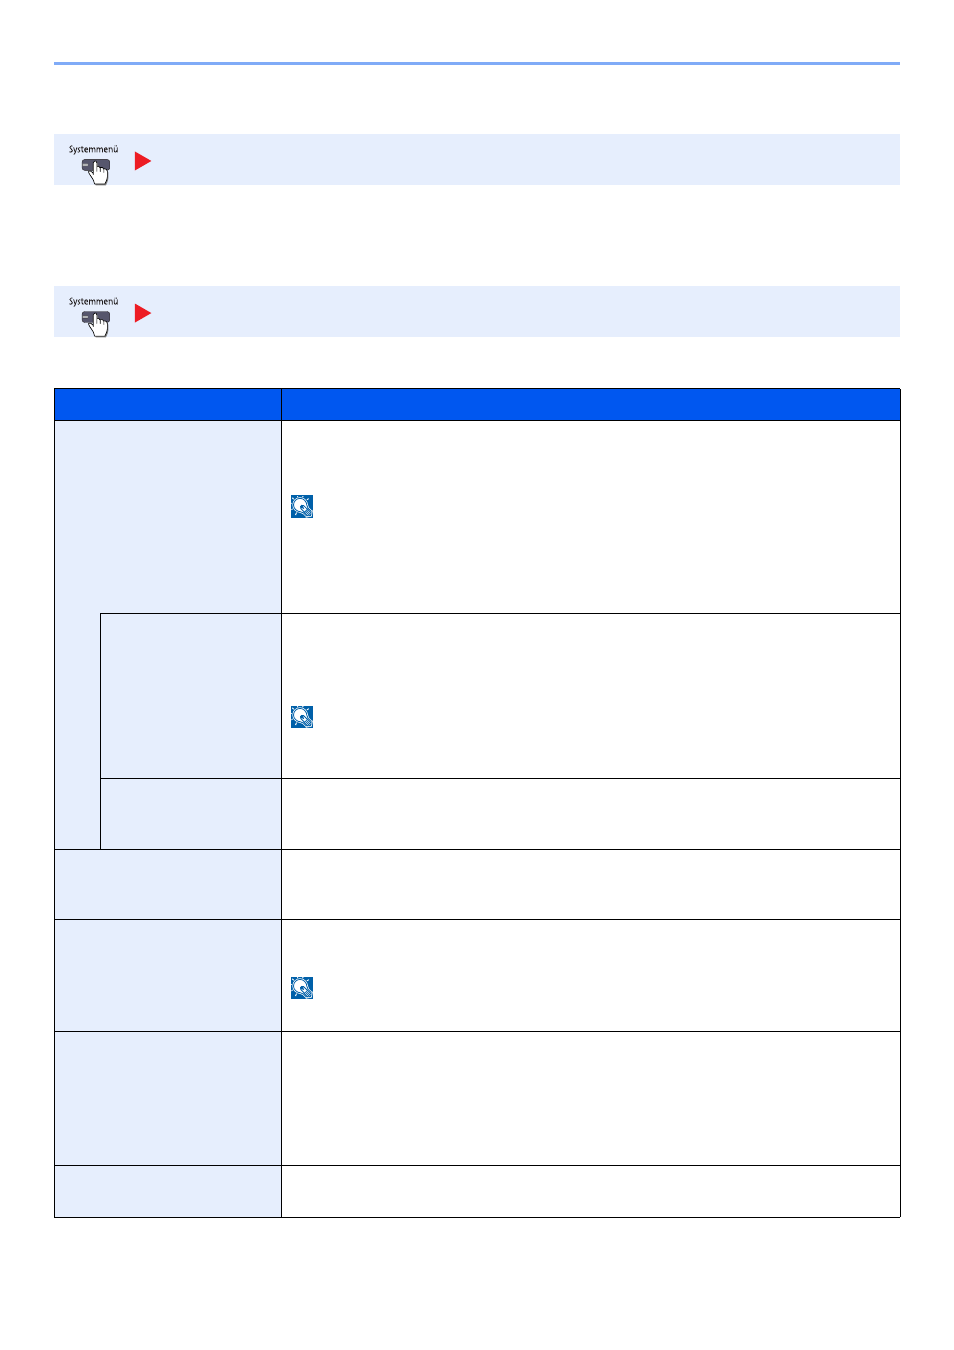The image size is (954, 1350).
Task: Click the second Systemmenü key icon
Action: coord(95,321)
